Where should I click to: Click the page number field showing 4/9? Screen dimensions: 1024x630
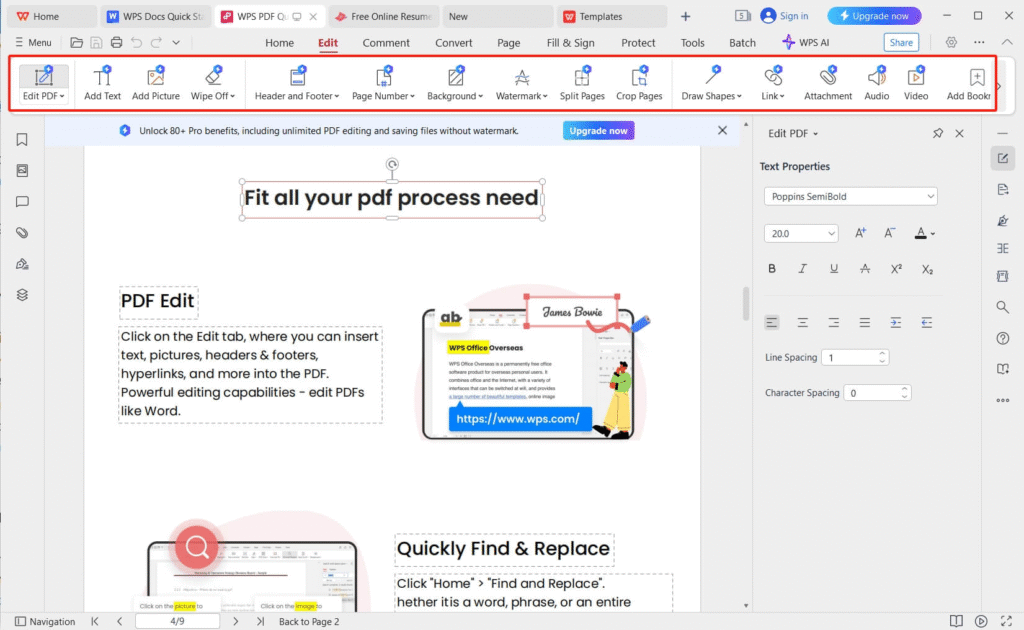click(x=176, y=621)
